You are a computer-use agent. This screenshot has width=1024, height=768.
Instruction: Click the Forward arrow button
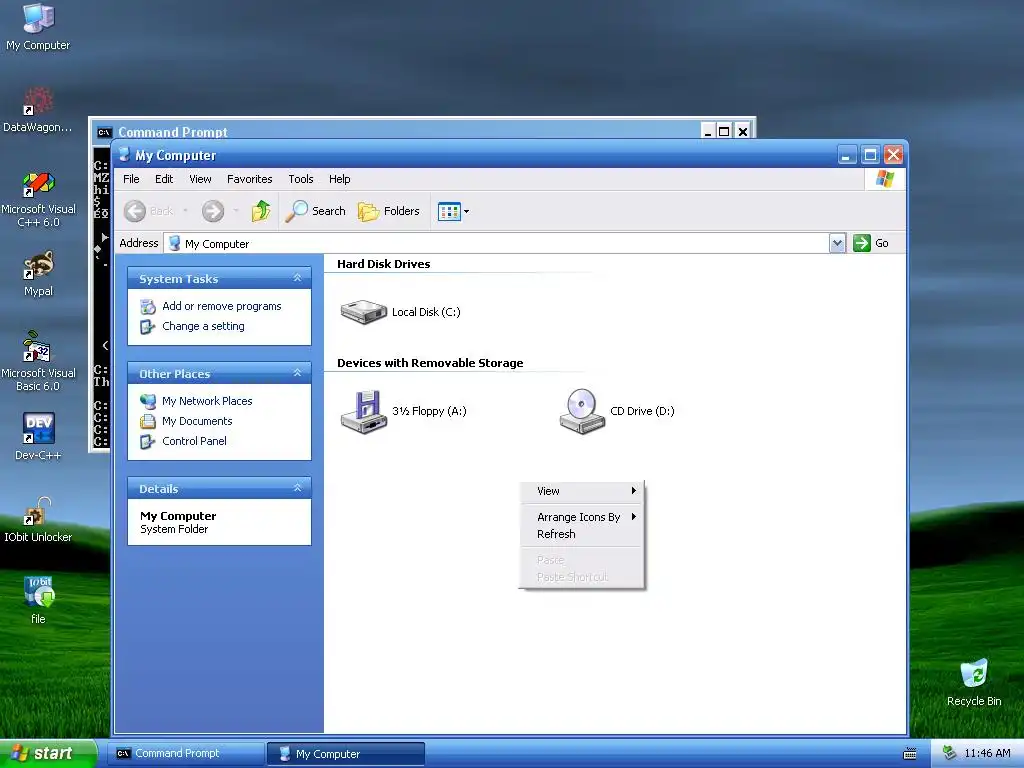point(213,211)
